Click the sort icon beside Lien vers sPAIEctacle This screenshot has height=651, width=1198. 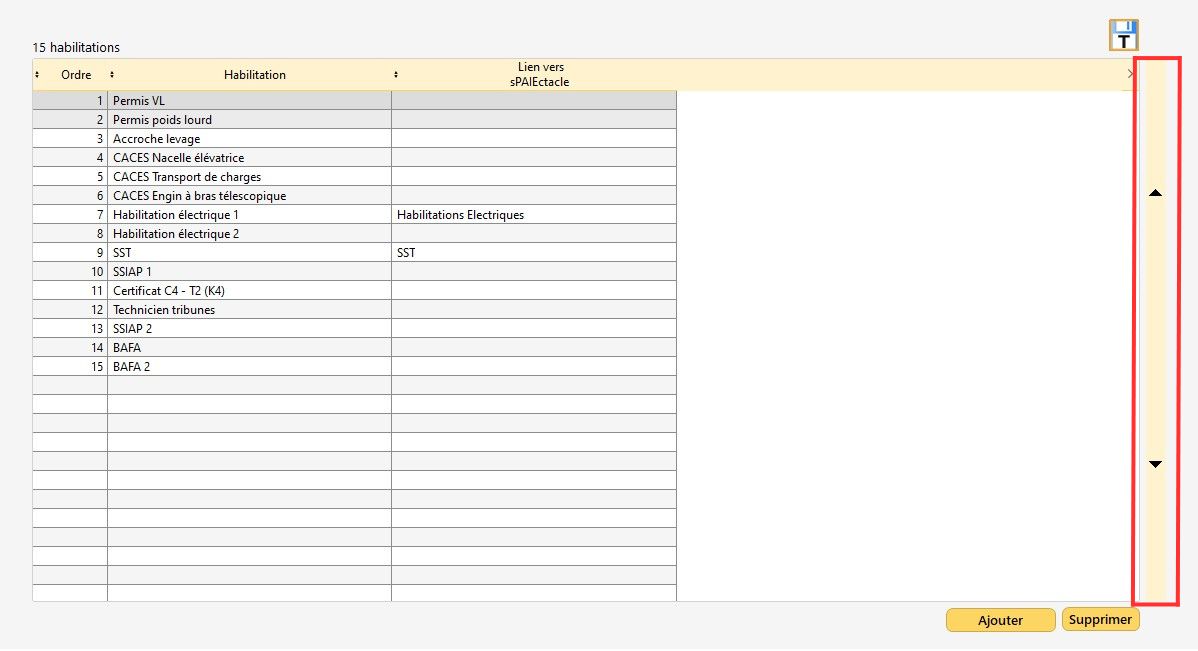(x=396, y=75)
